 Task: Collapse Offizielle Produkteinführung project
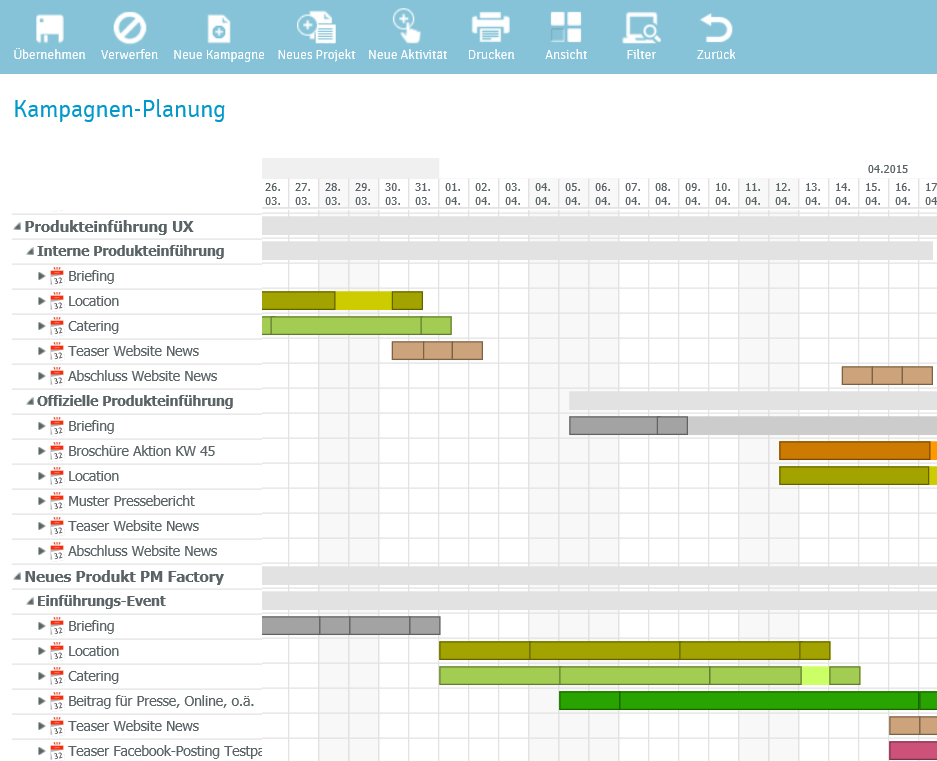[x=30, y=401]
